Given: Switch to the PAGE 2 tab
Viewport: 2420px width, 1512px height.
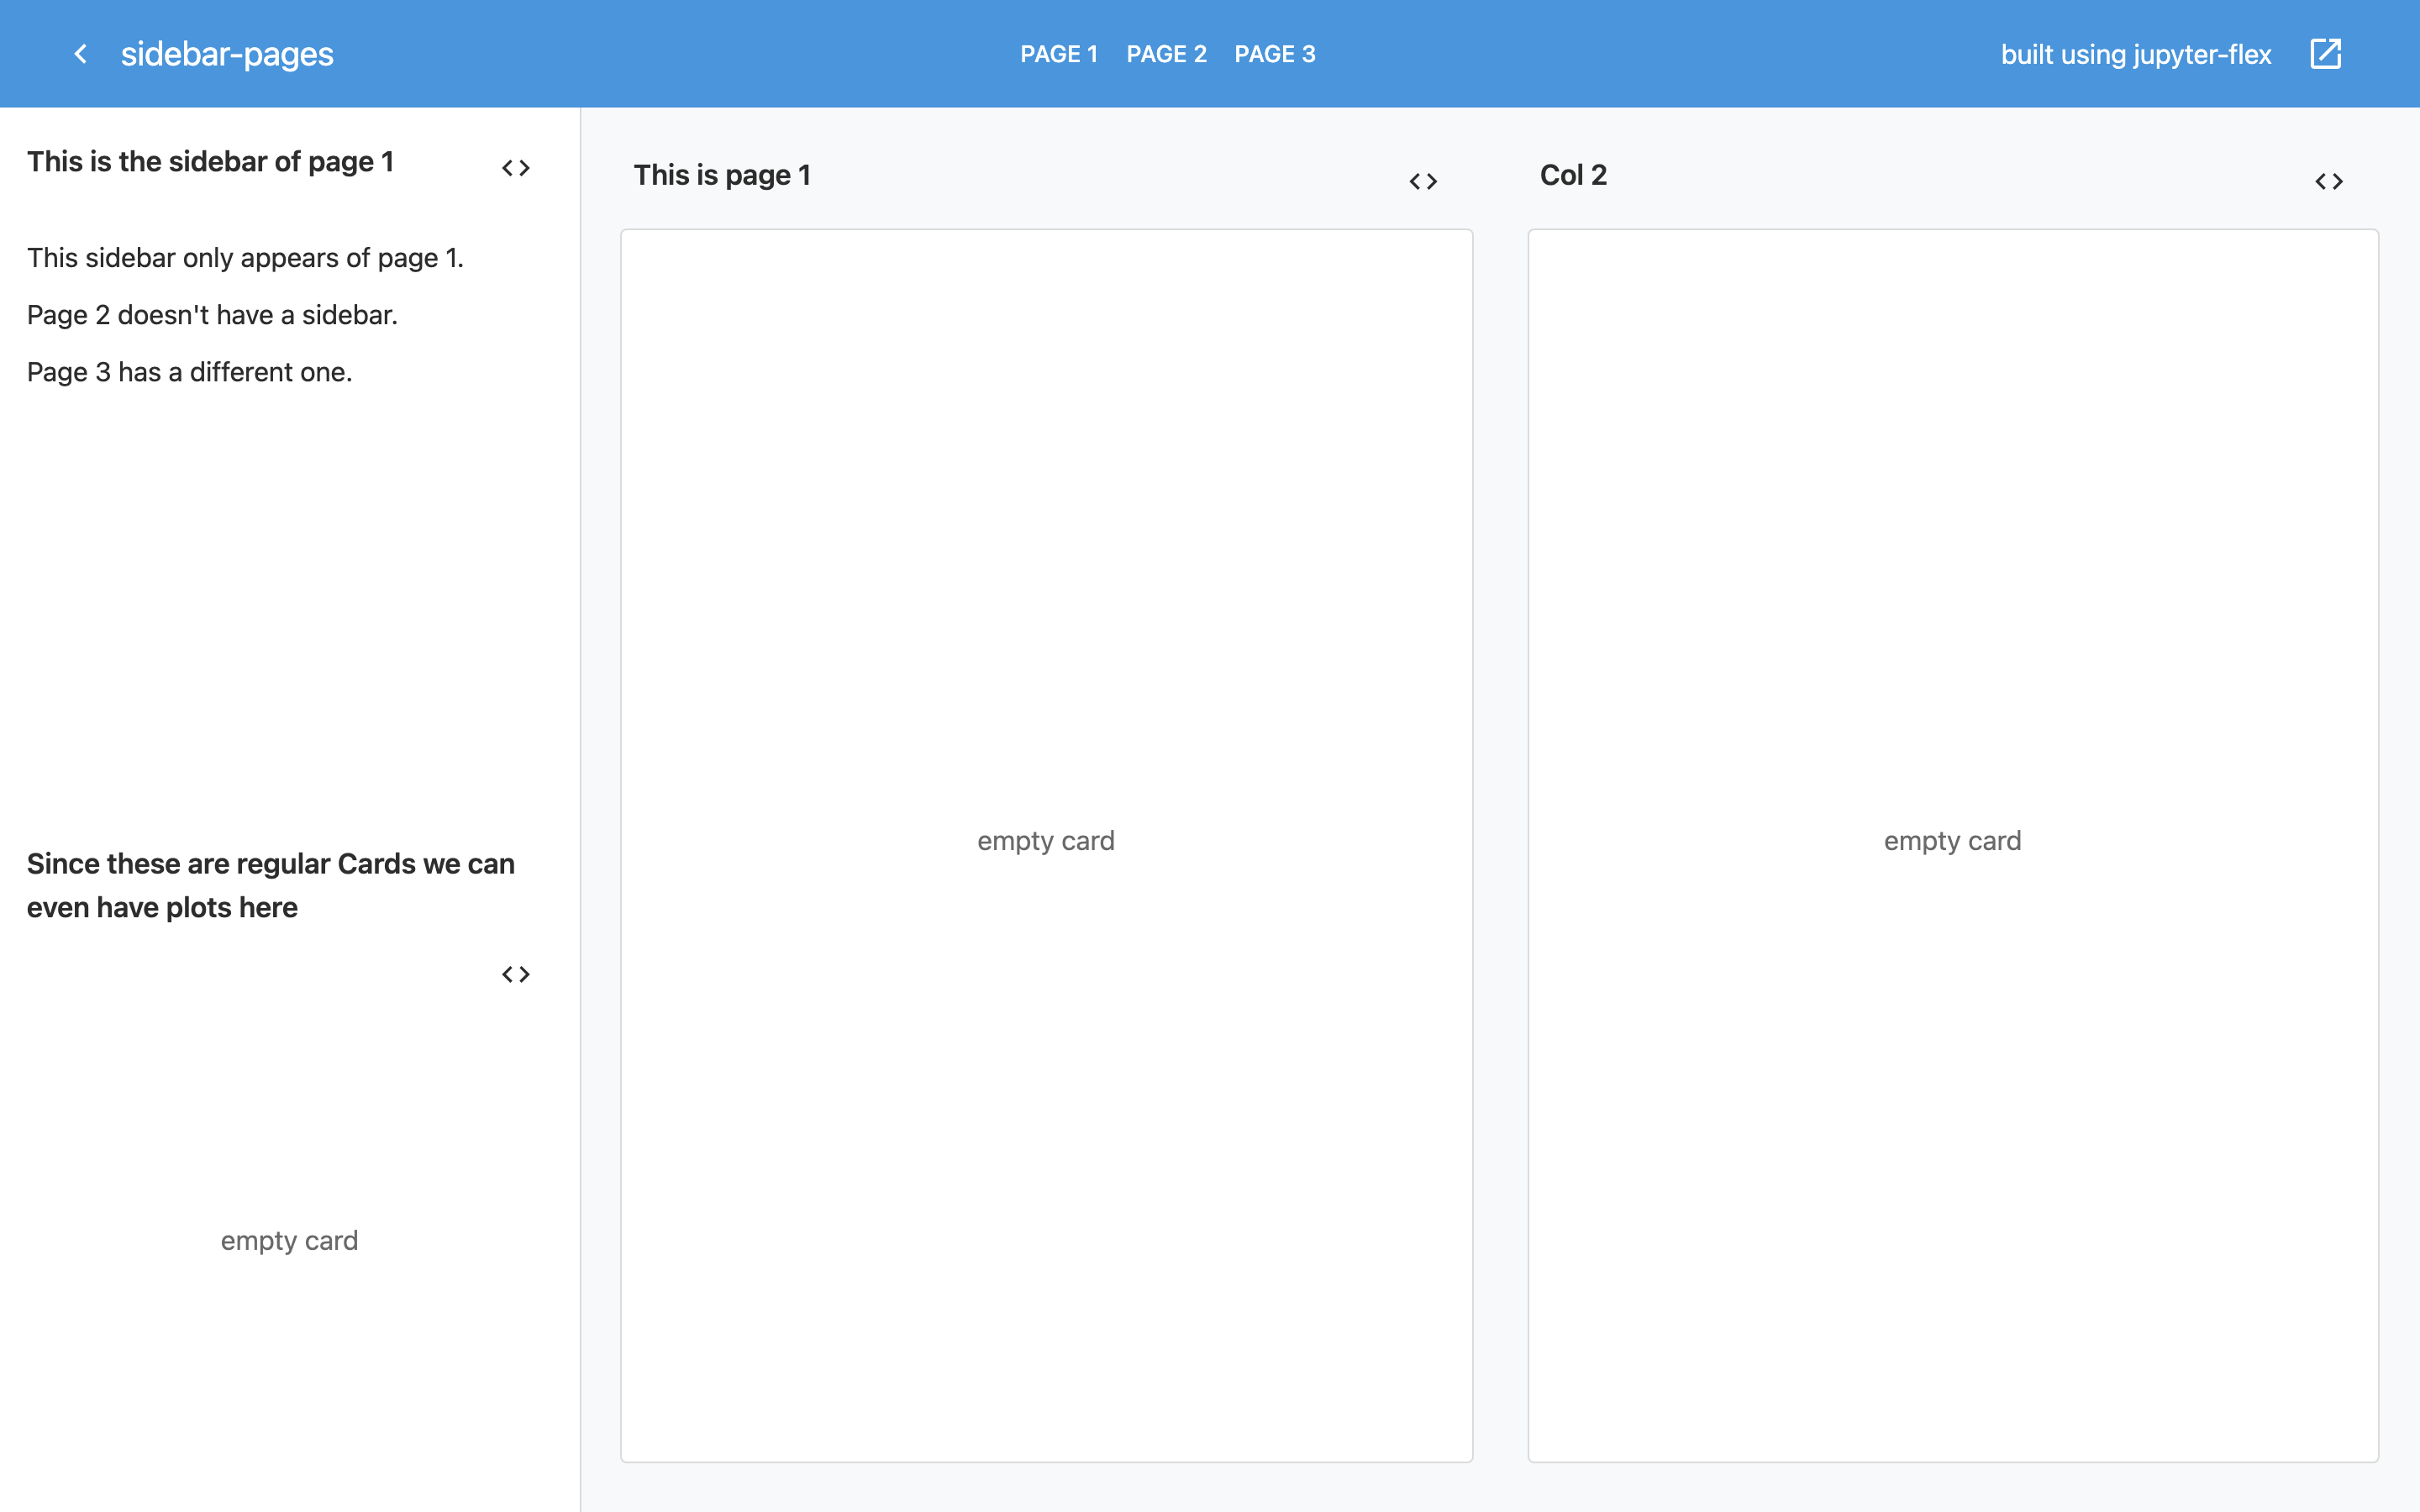Looking at the screenshot, I should 1166,54.
